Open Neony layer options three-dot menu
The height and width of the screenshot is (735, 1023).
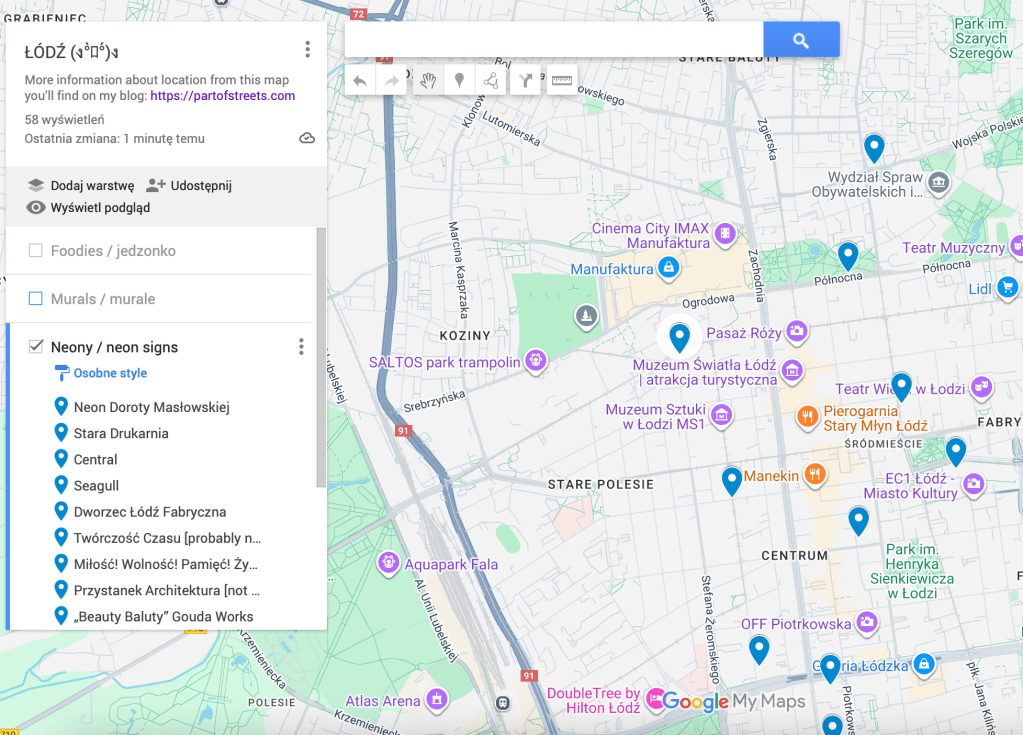(x=301, y=347)
